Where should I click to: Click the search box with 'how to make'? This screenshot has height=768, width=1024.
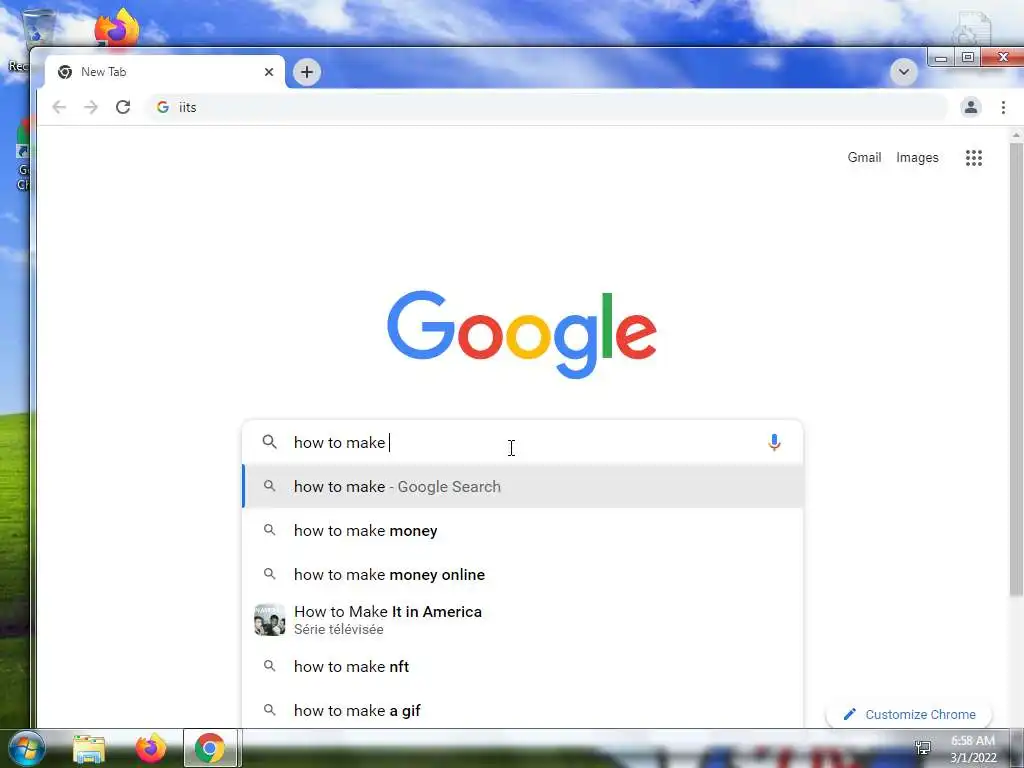click(522, 442)
